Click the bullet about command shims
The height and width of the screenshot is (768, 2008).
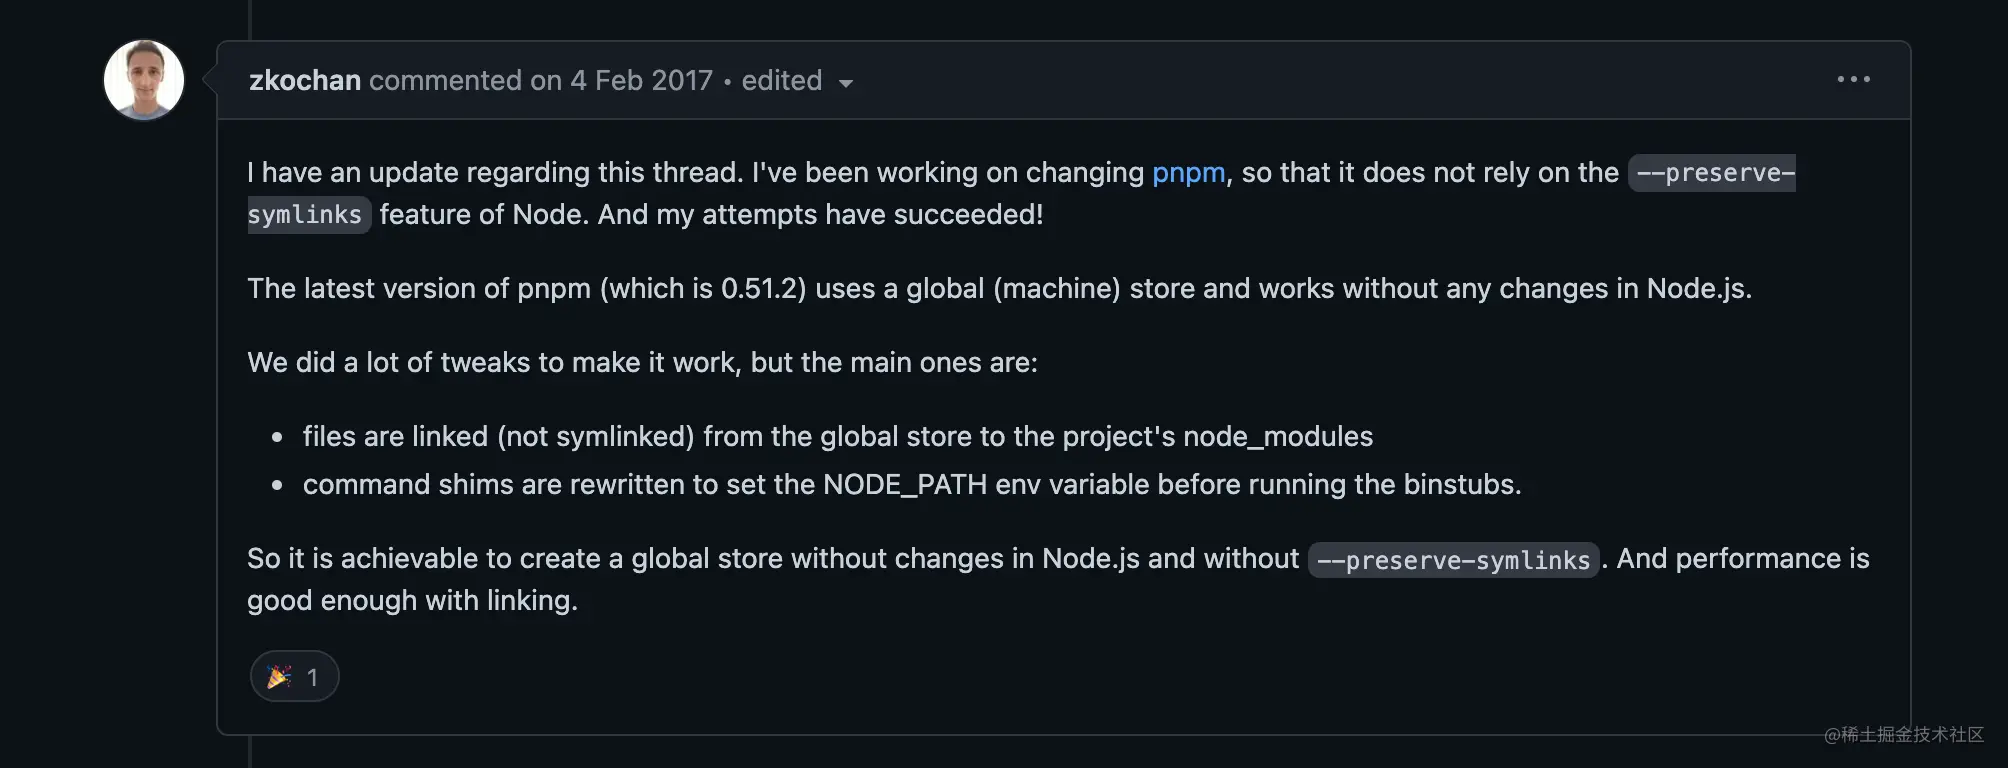point(912,484)
